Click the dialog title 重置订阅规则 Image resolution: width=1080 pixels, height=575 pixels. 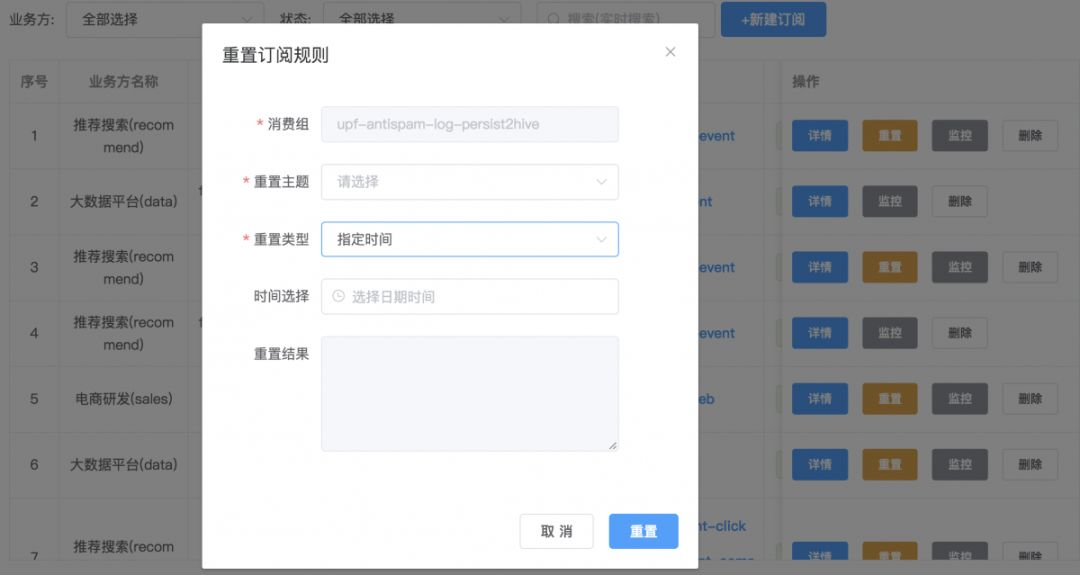click(x=276, y=55)
